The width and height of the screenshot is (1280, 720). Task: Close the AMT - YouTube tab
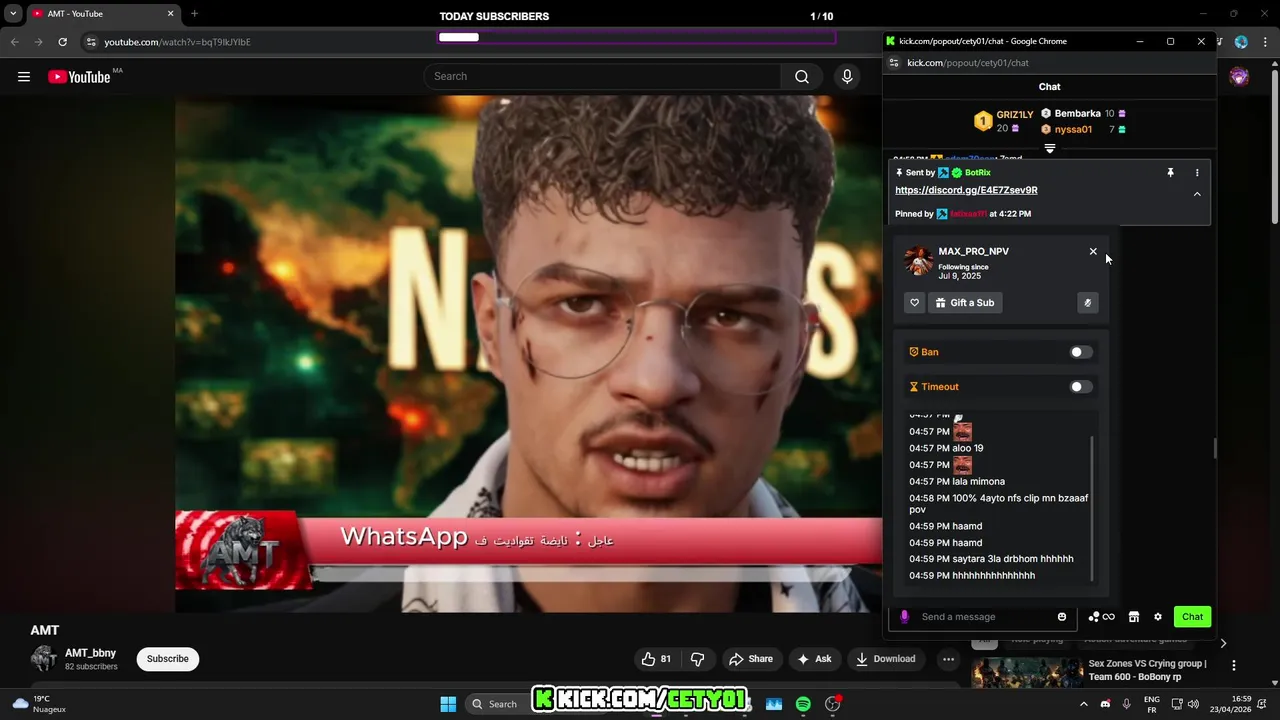tap(170, 14)
